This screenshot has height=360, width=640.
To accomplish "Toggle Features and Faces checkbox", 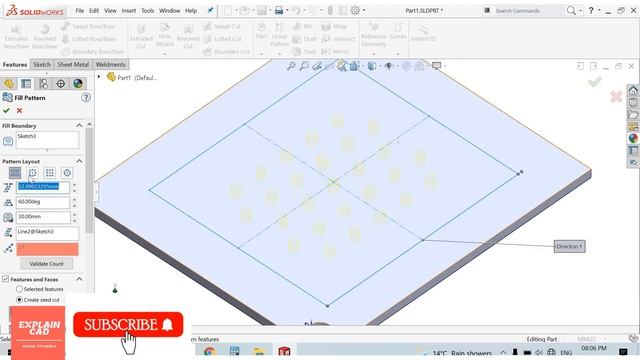I will click(x=5, y=279).
